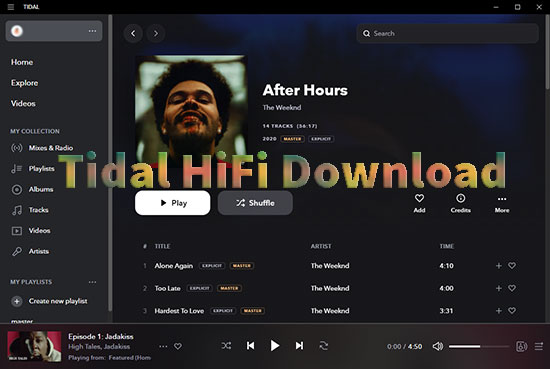Shuffle the After Hours album
550x369 pixels.
[255, 203]
